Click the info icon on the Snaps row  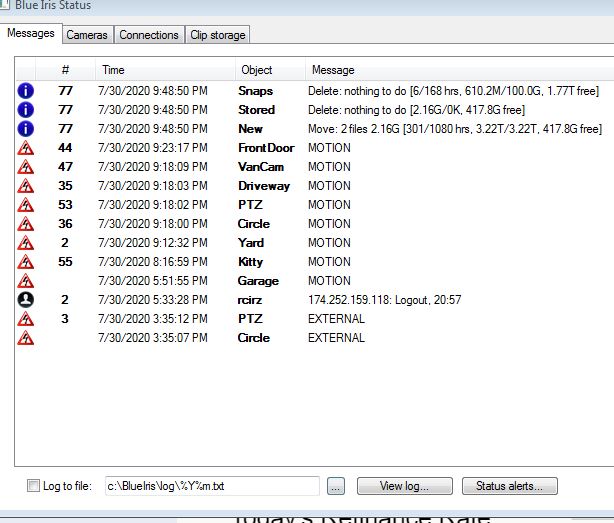[25, 91]
